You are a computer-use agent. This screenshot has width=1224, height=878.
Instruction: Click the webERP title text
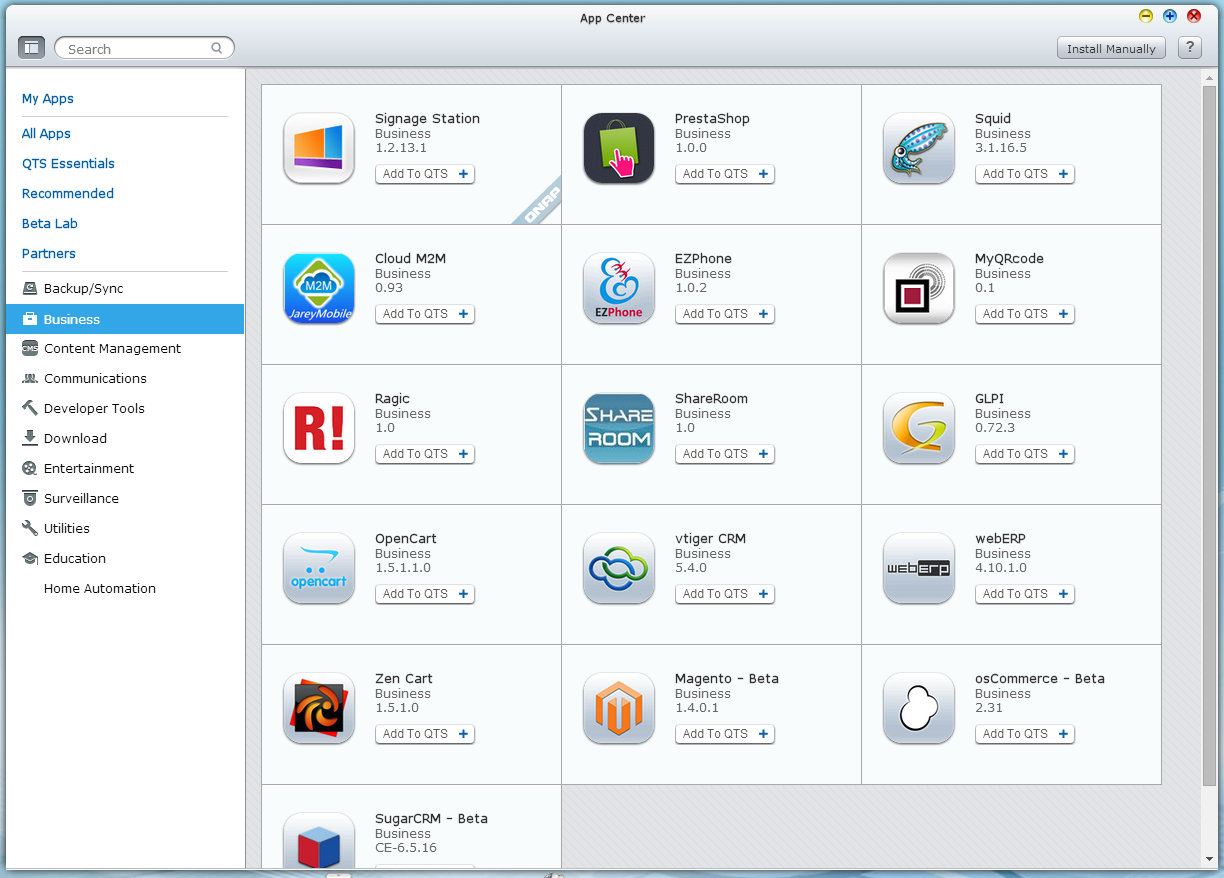1000,538
